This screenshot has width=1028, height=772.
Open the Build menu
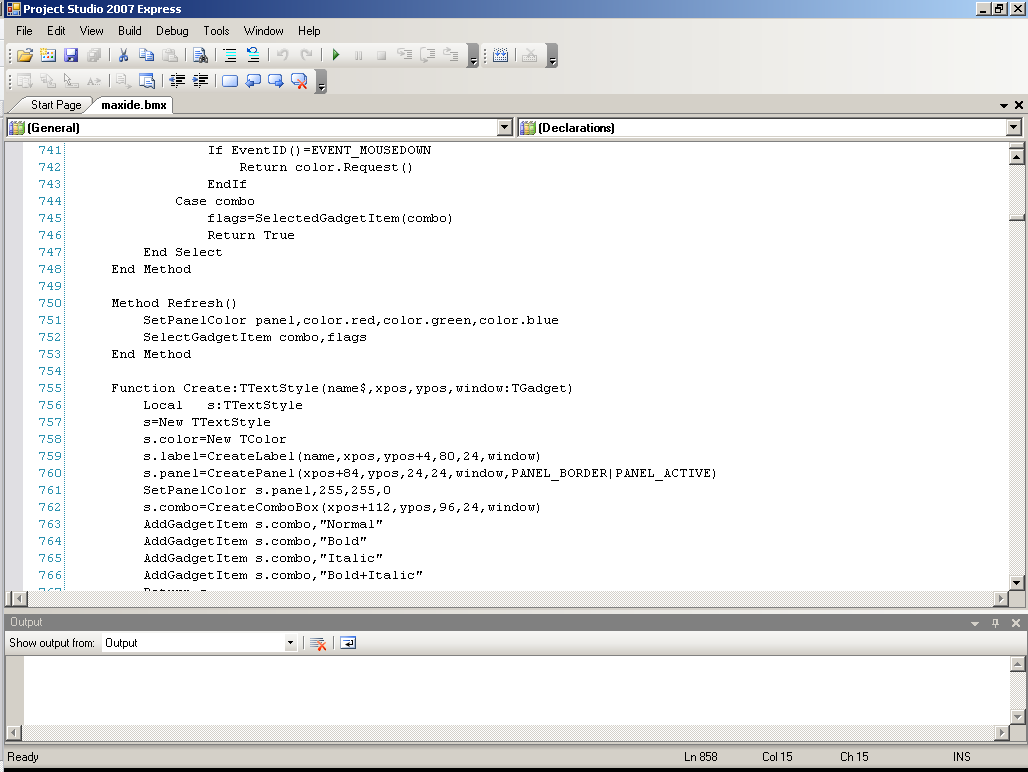pyautogui.click(x=130, y=31)
